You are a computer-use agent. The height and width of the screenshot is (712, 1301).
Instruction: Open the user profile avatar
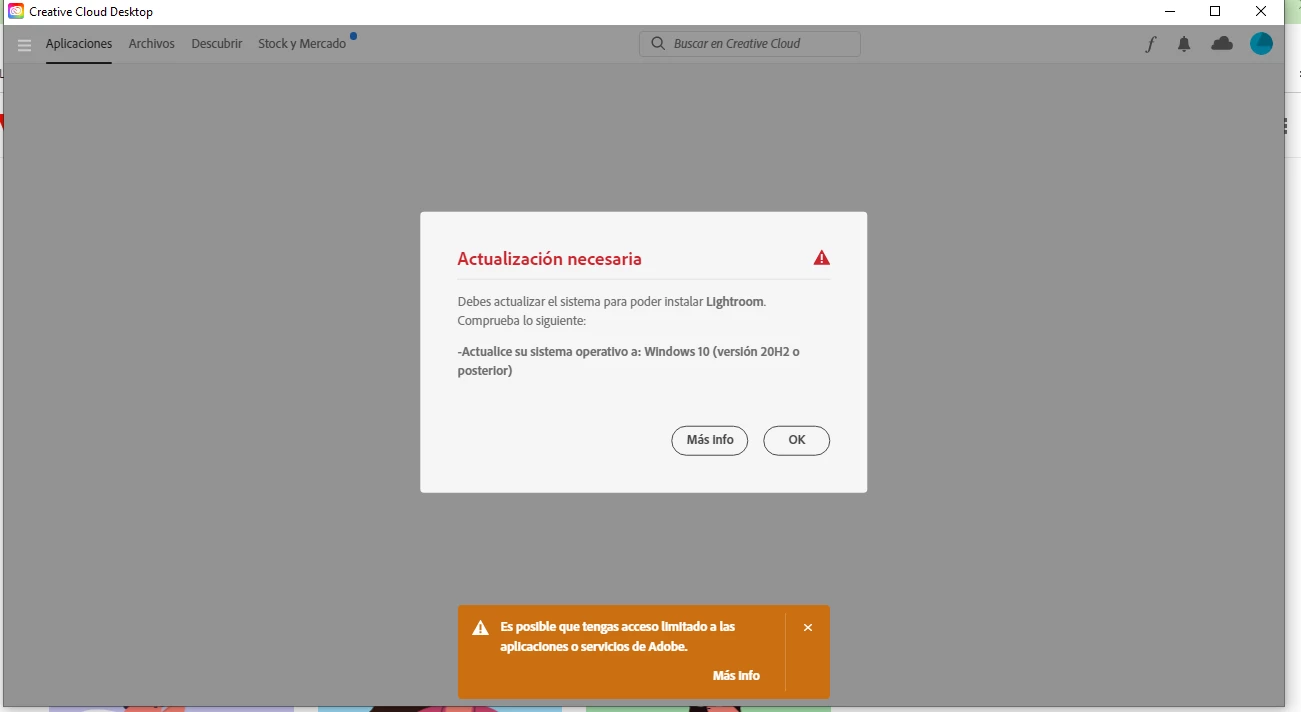point(1262,43)
